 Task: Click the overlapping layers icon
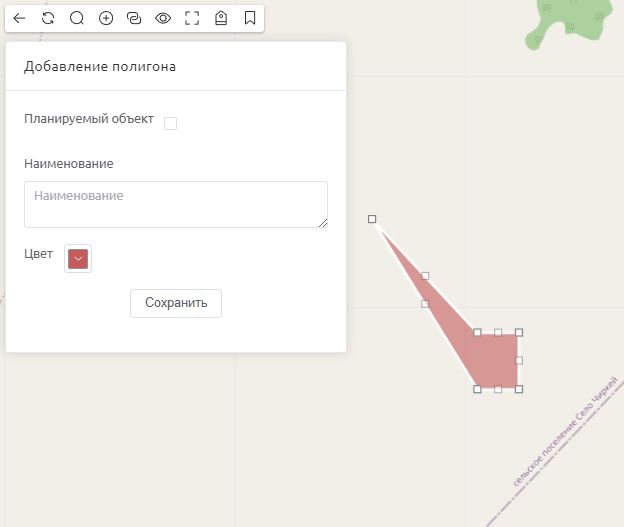click(134, 18)
